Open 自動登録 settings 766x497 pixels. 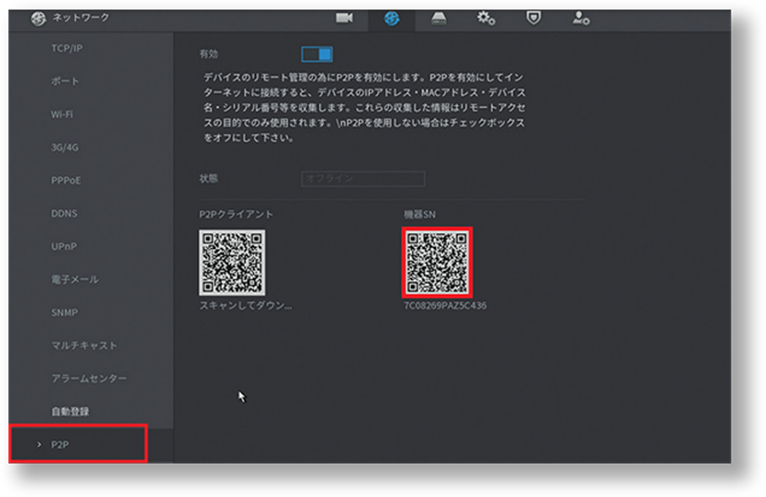70,411
